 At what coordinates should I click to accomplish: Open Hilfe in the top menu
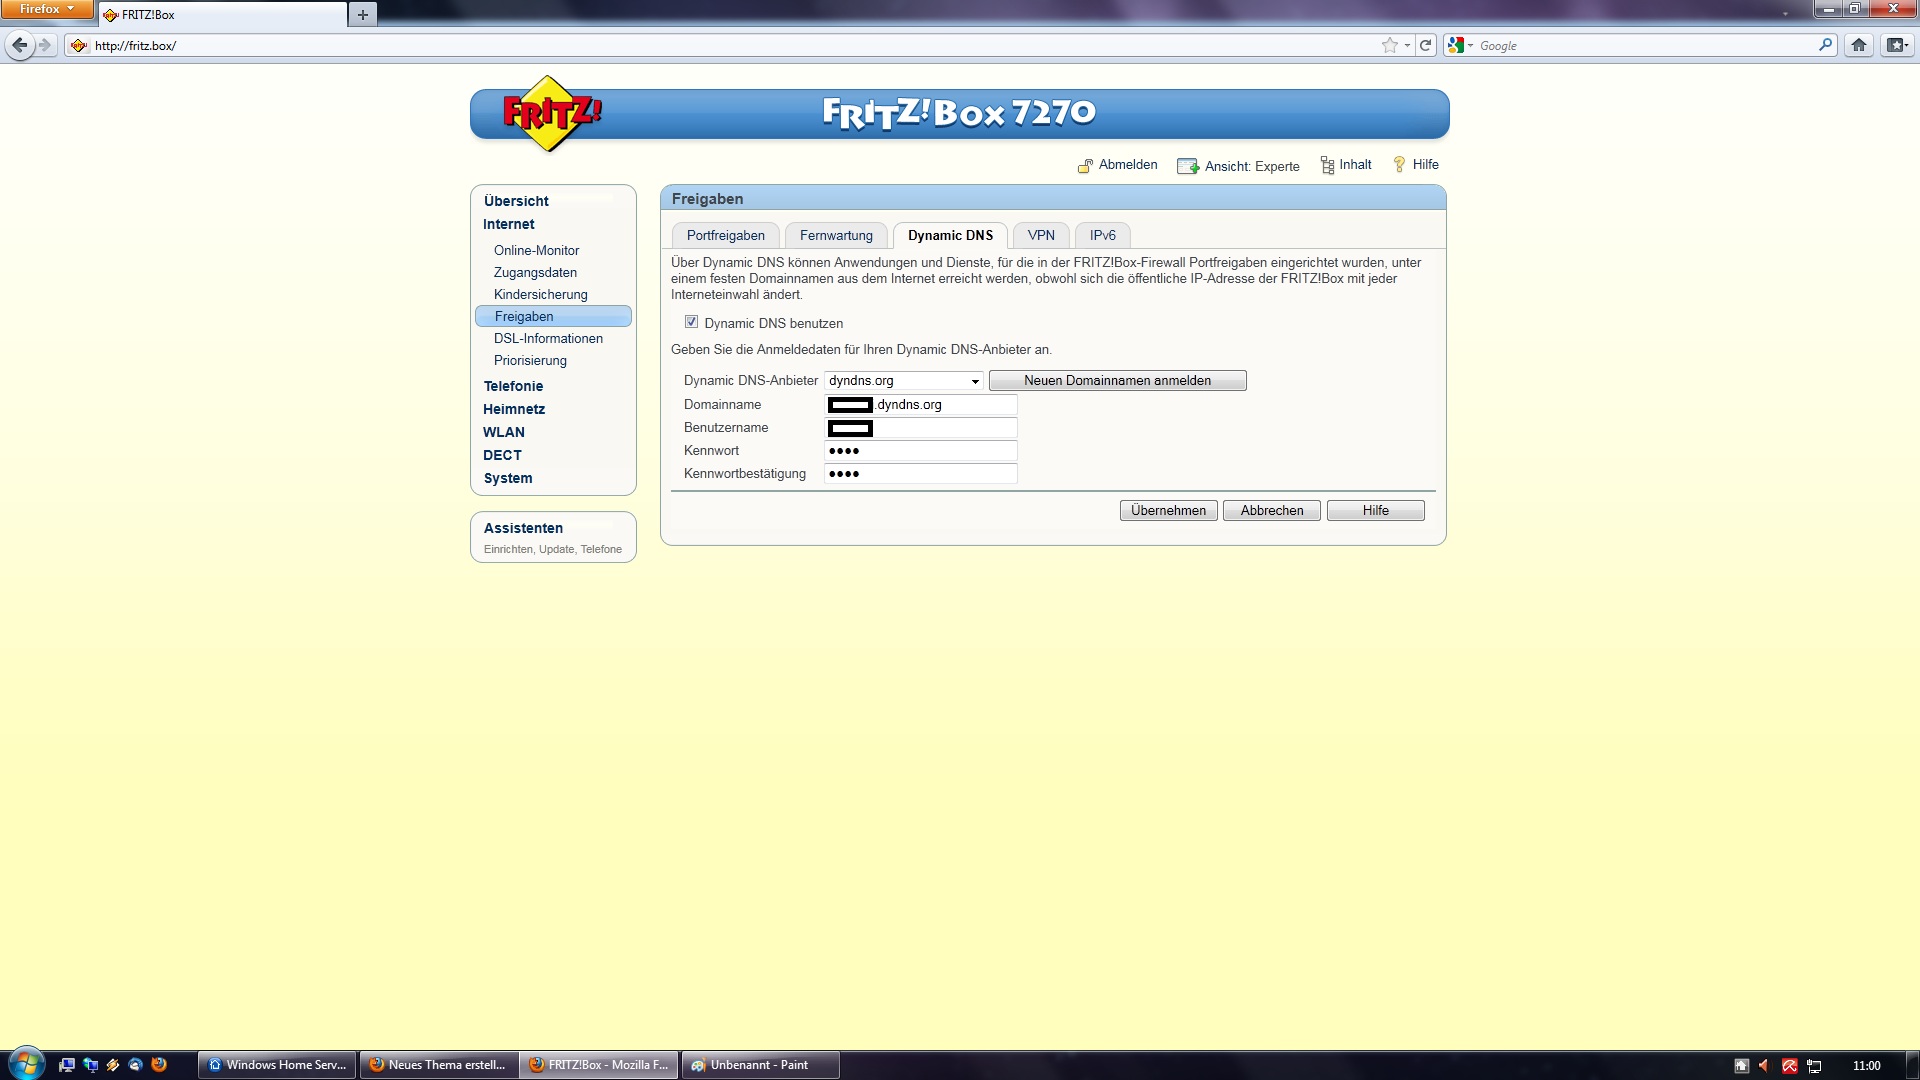coord(1416,165)
